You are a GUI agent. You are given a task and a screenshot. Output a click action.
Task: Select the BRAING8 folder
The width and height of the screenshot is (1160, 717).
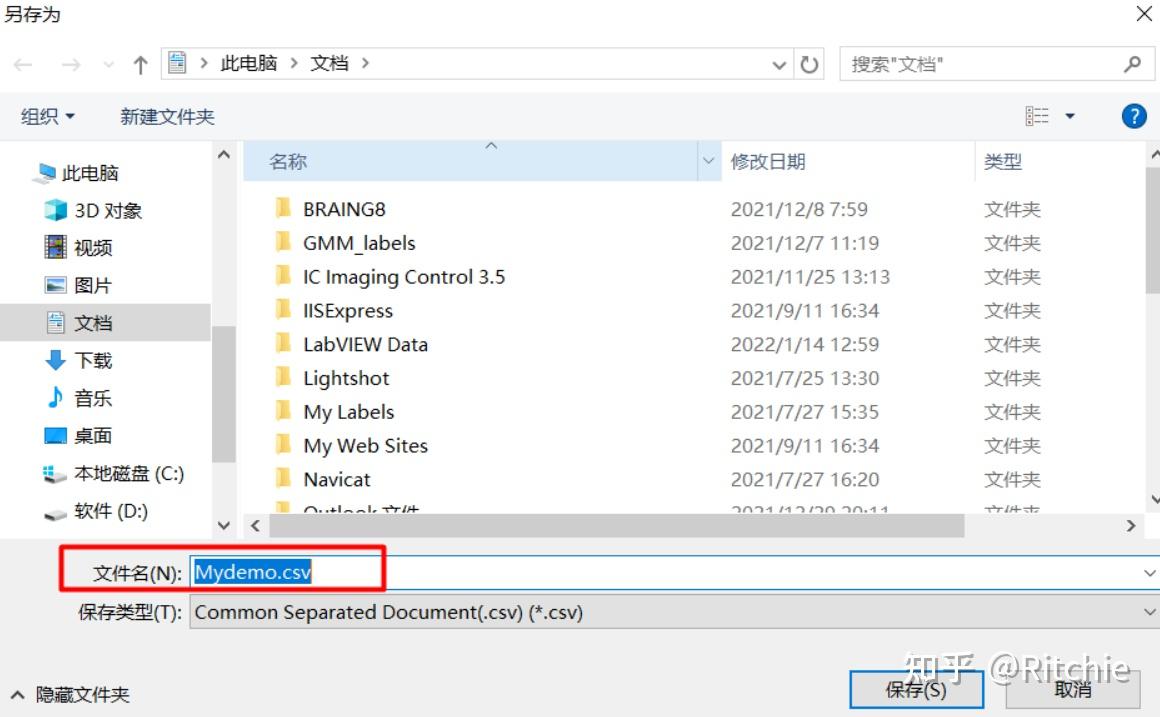tap(344, 209)
